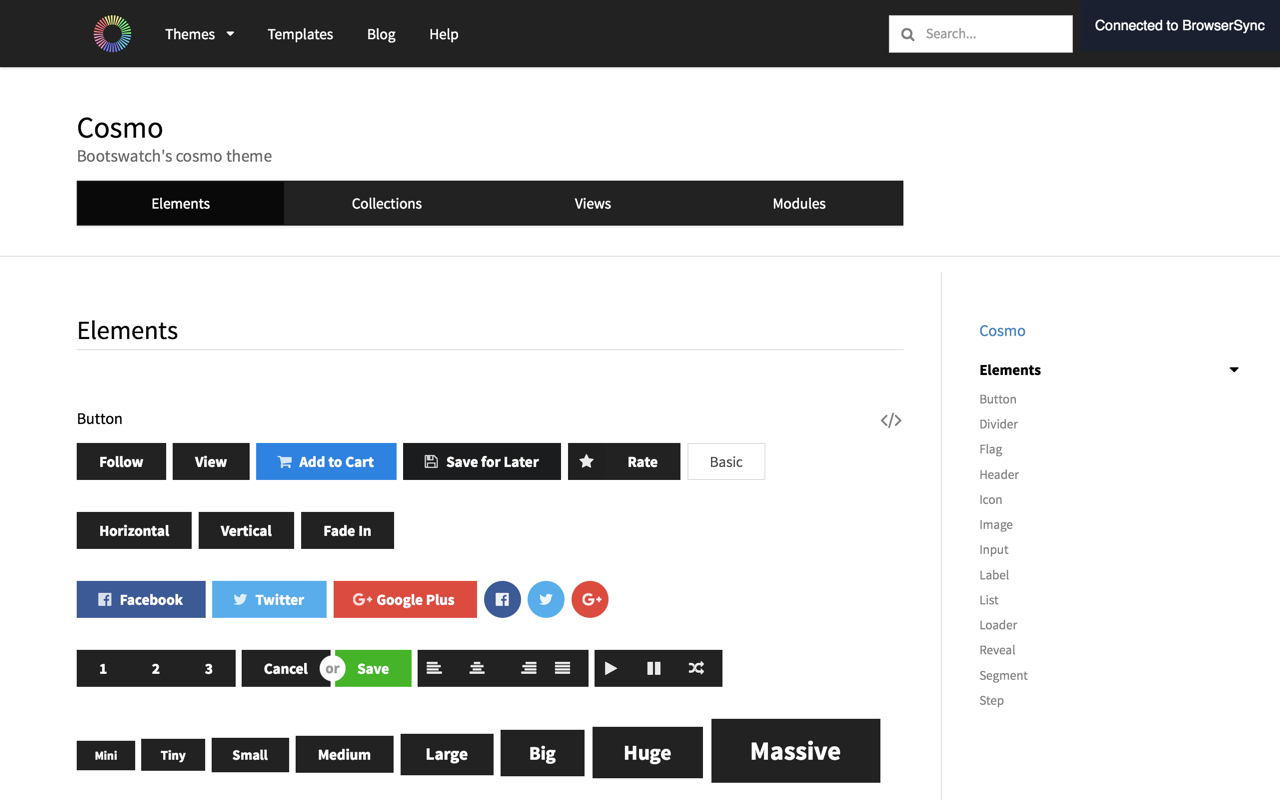Click the circular Twitter icon button
Viewport: 1280px width, 800px height.
pos(546,599)
